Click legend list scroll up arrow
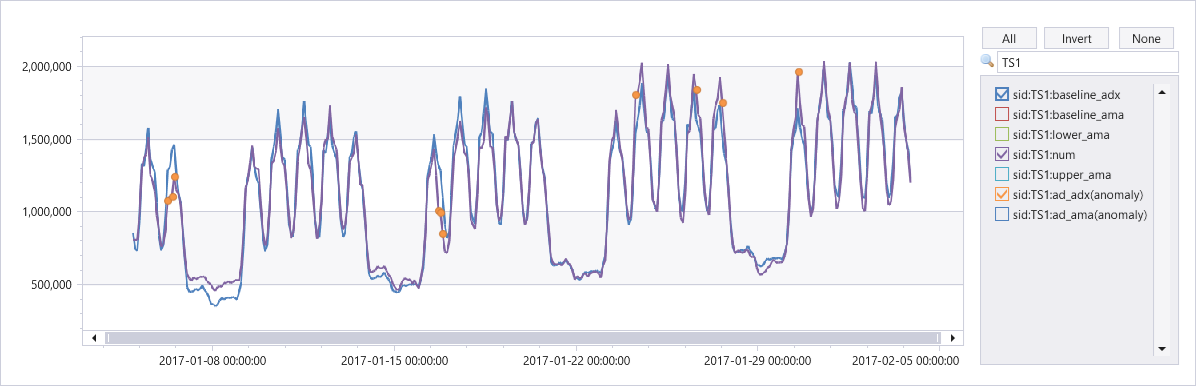The height and width of the screenshot is (386, 1196). [x=1162, y=92]
